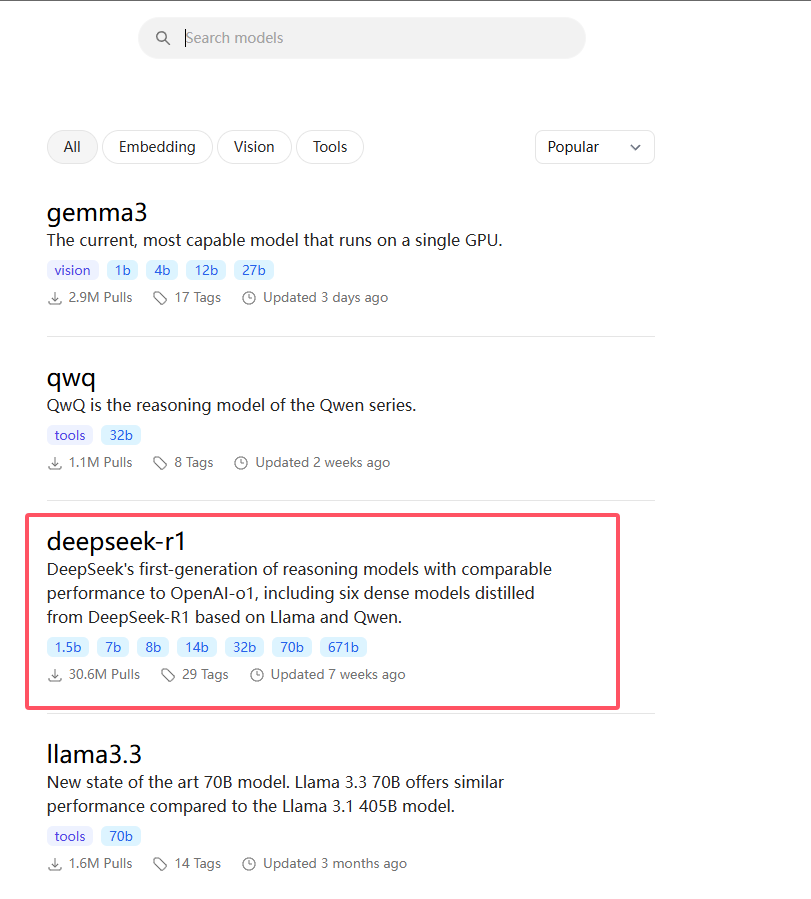Click the 7b tag under deepseek-r1
Screen dimensions: 811x899
(113, 647)
